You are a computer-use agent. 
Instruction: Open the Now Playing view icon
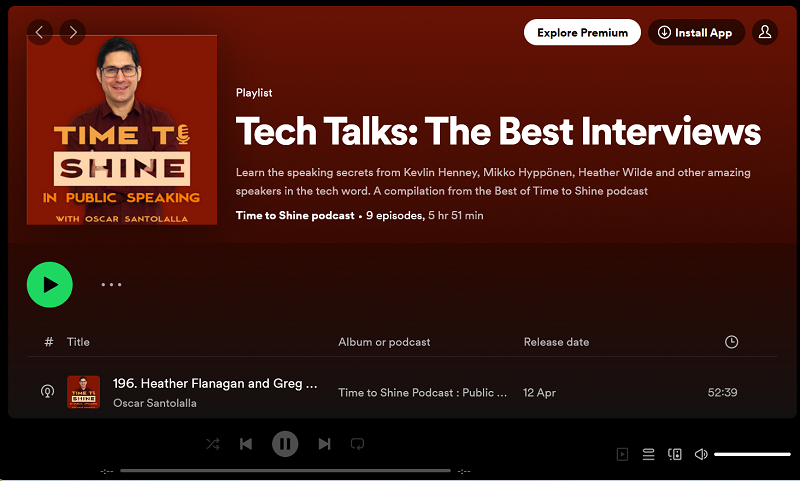pos(622,454)
